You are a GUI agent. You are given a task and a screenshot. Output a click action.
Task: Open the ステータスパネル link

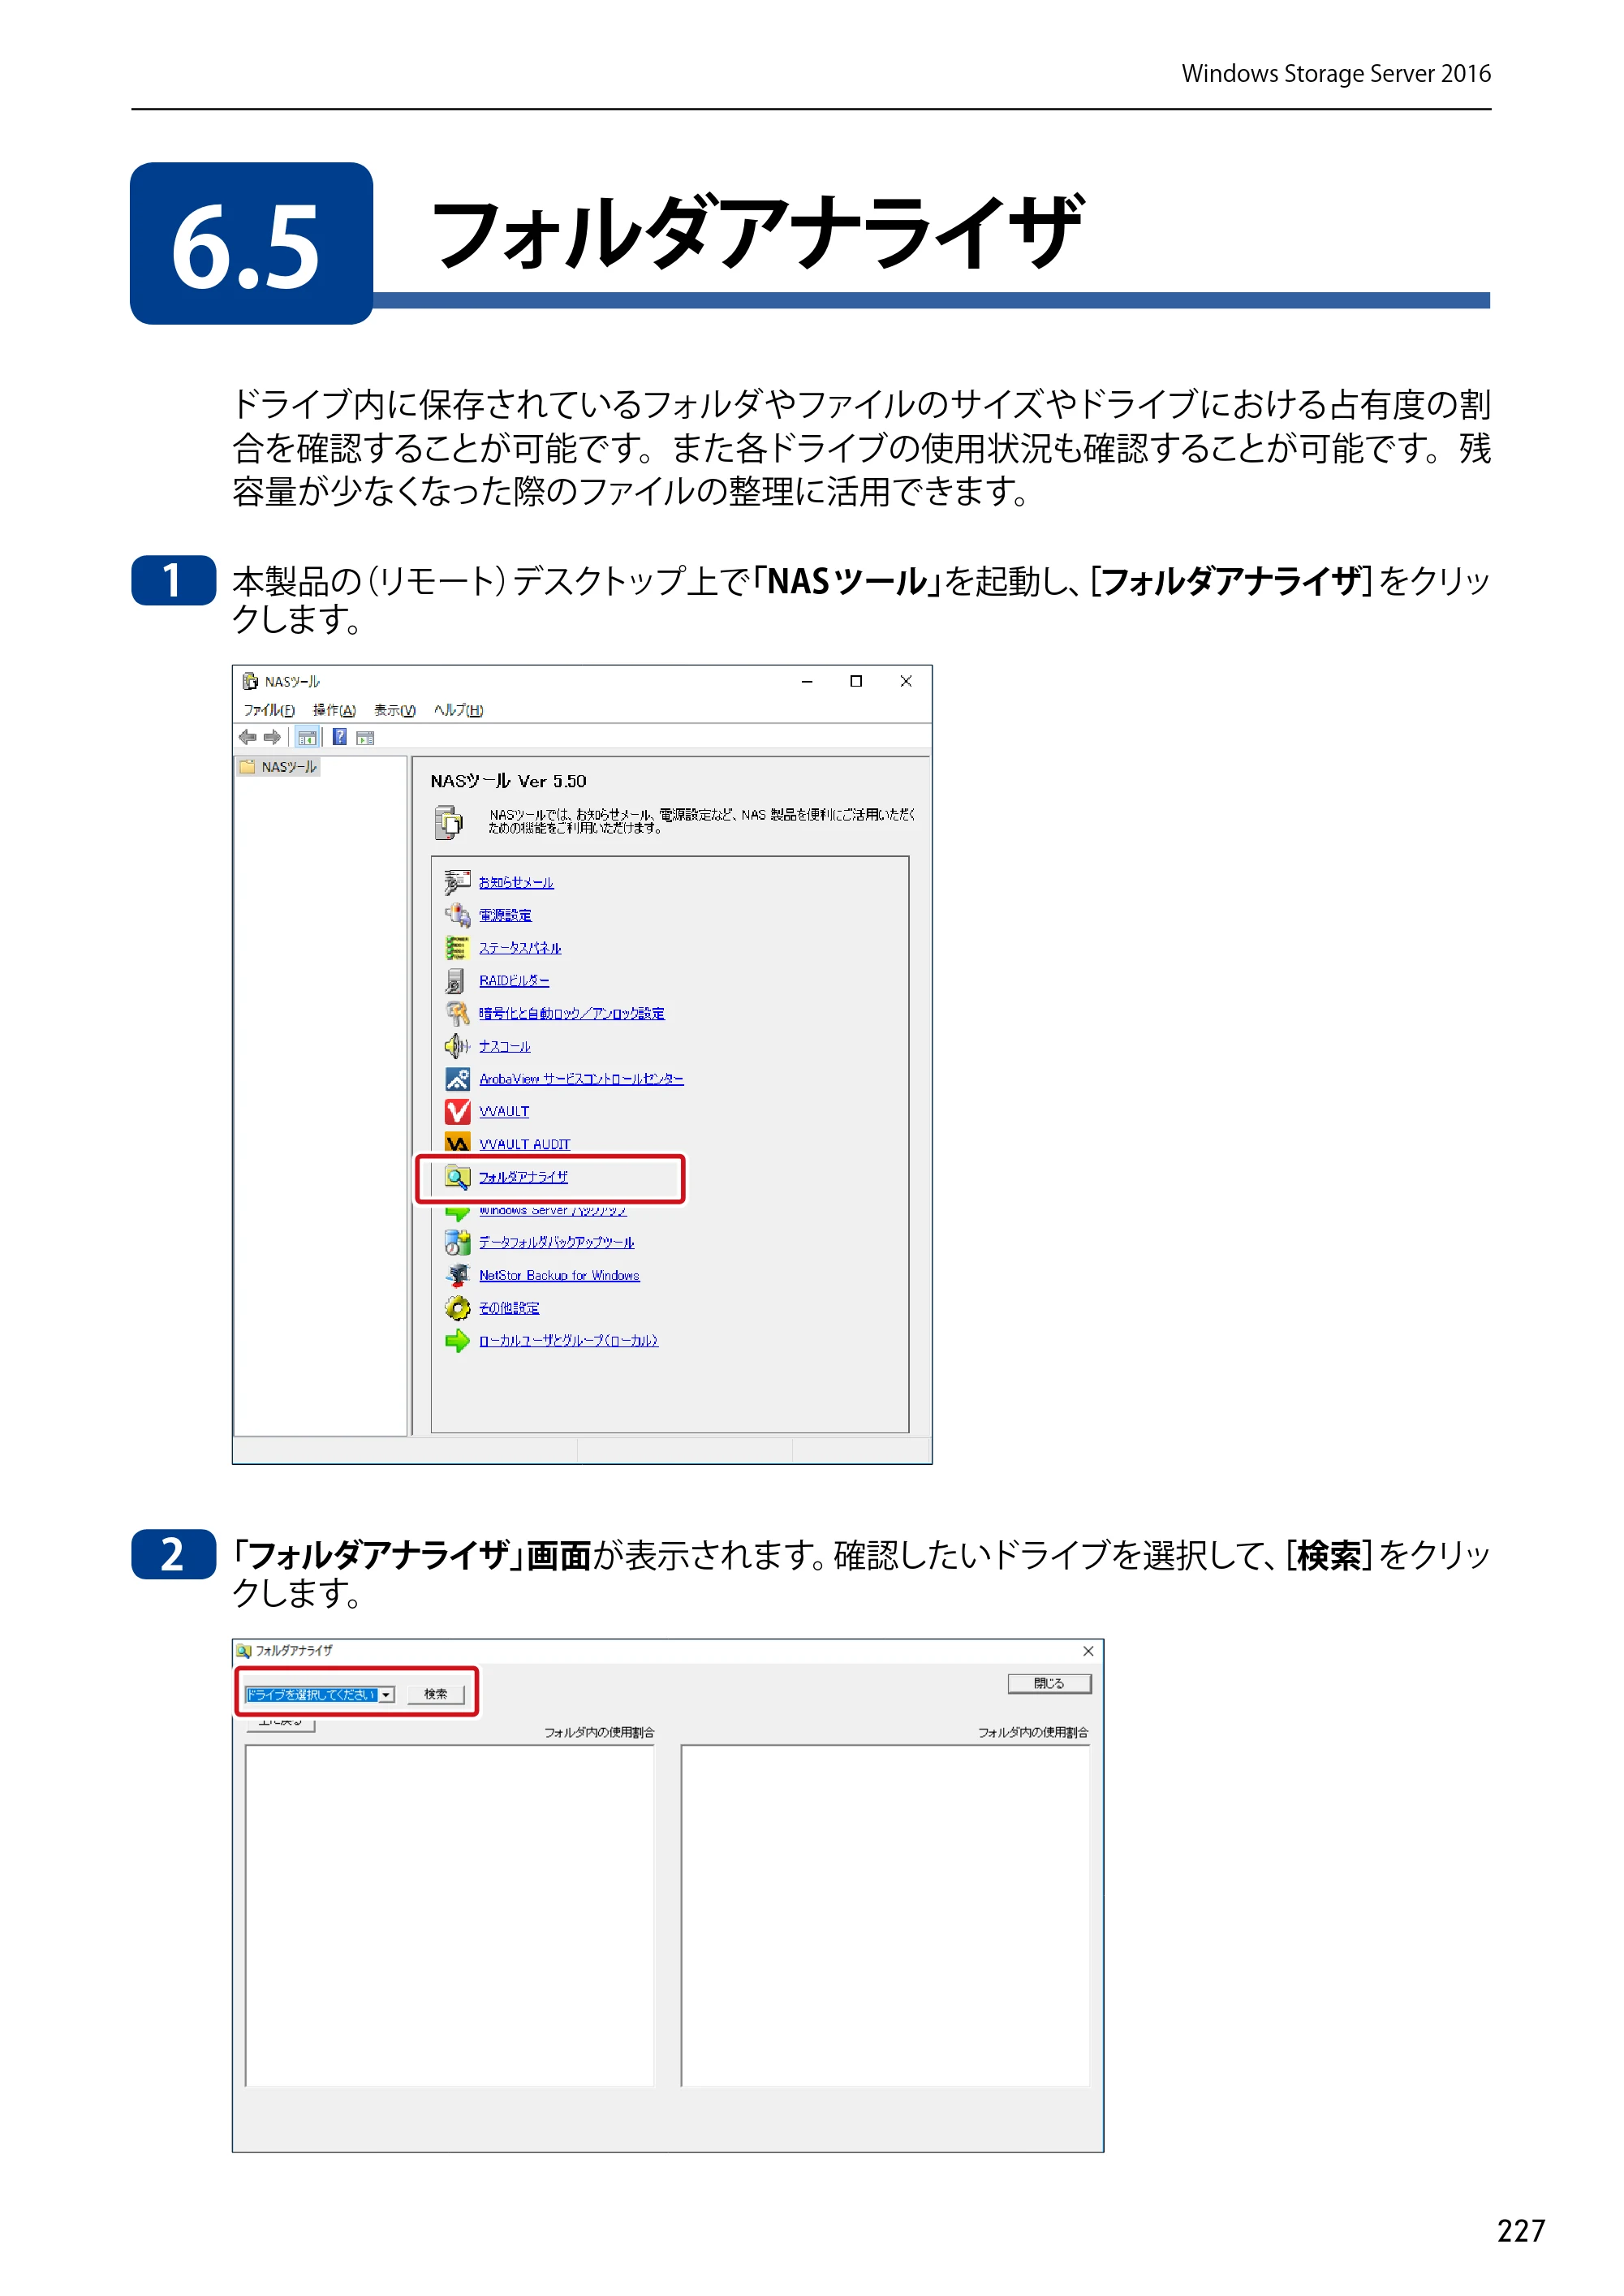click(x=520, y=948)
